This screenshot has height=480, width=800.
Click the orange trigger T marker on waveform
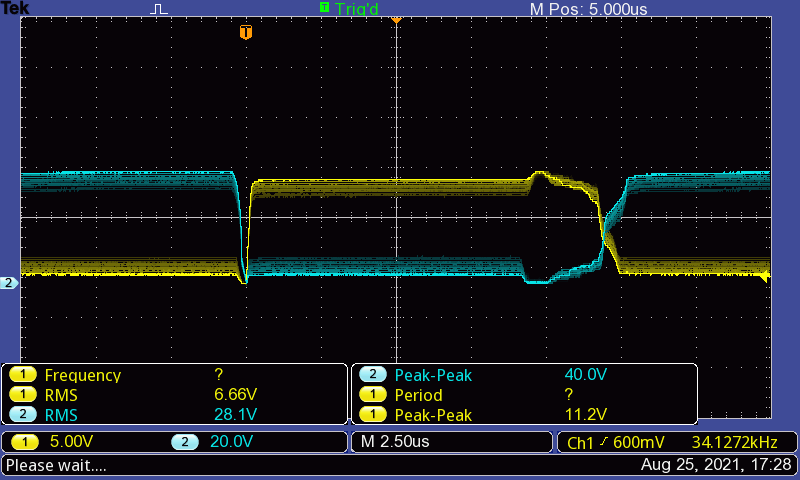click(x=246, y=32)
